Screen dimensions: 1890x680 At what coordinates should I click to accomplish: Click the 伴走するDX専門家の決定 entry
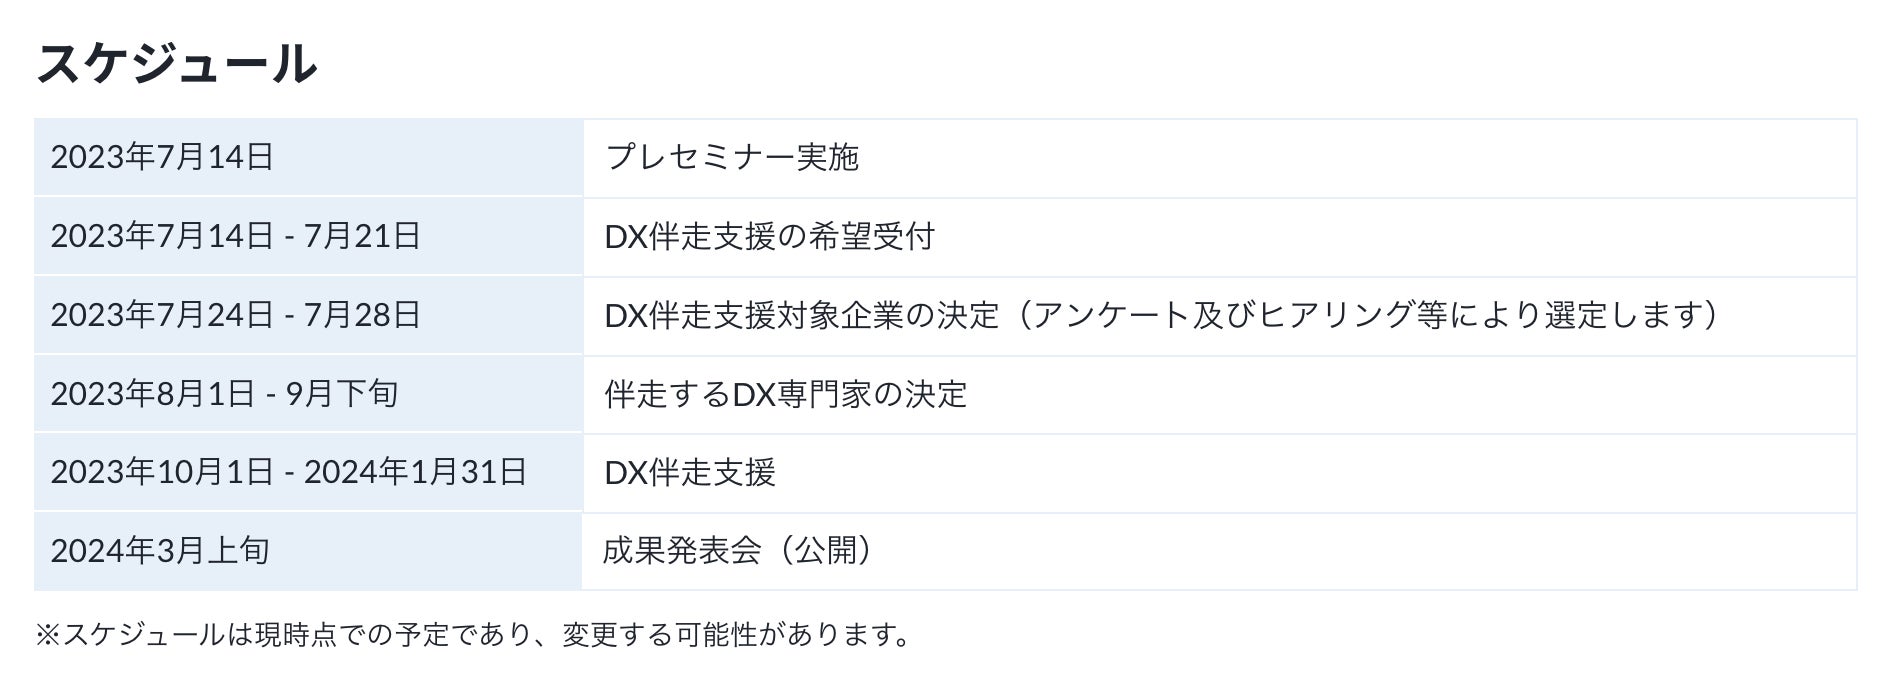(786, 394)
